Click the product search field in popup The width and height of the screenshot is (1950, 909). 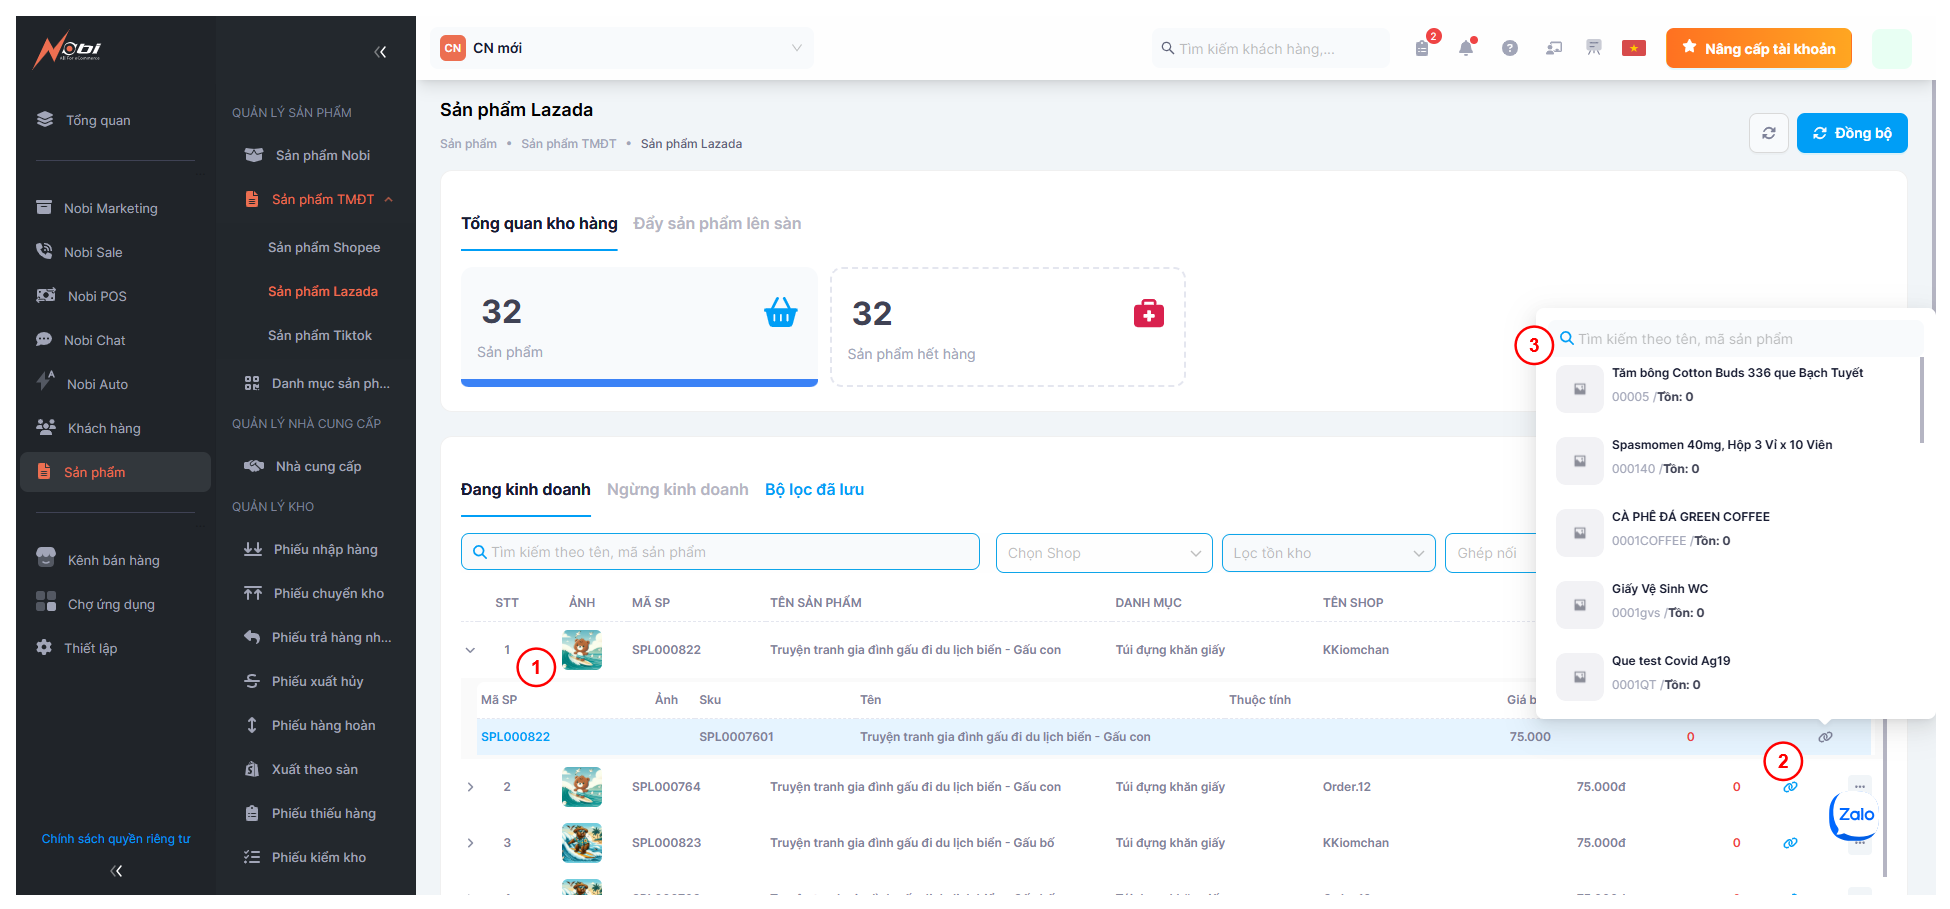1740,339
